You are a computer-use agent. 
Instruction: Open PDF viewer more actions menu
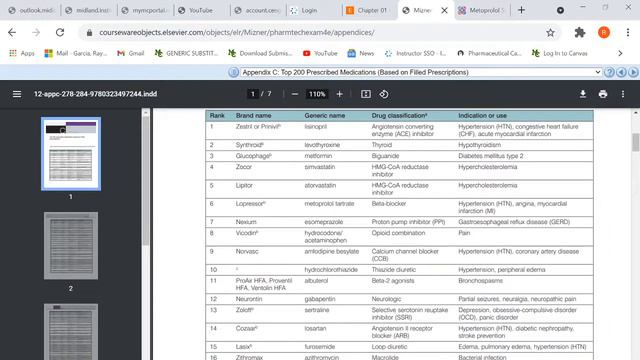point(623,94)
